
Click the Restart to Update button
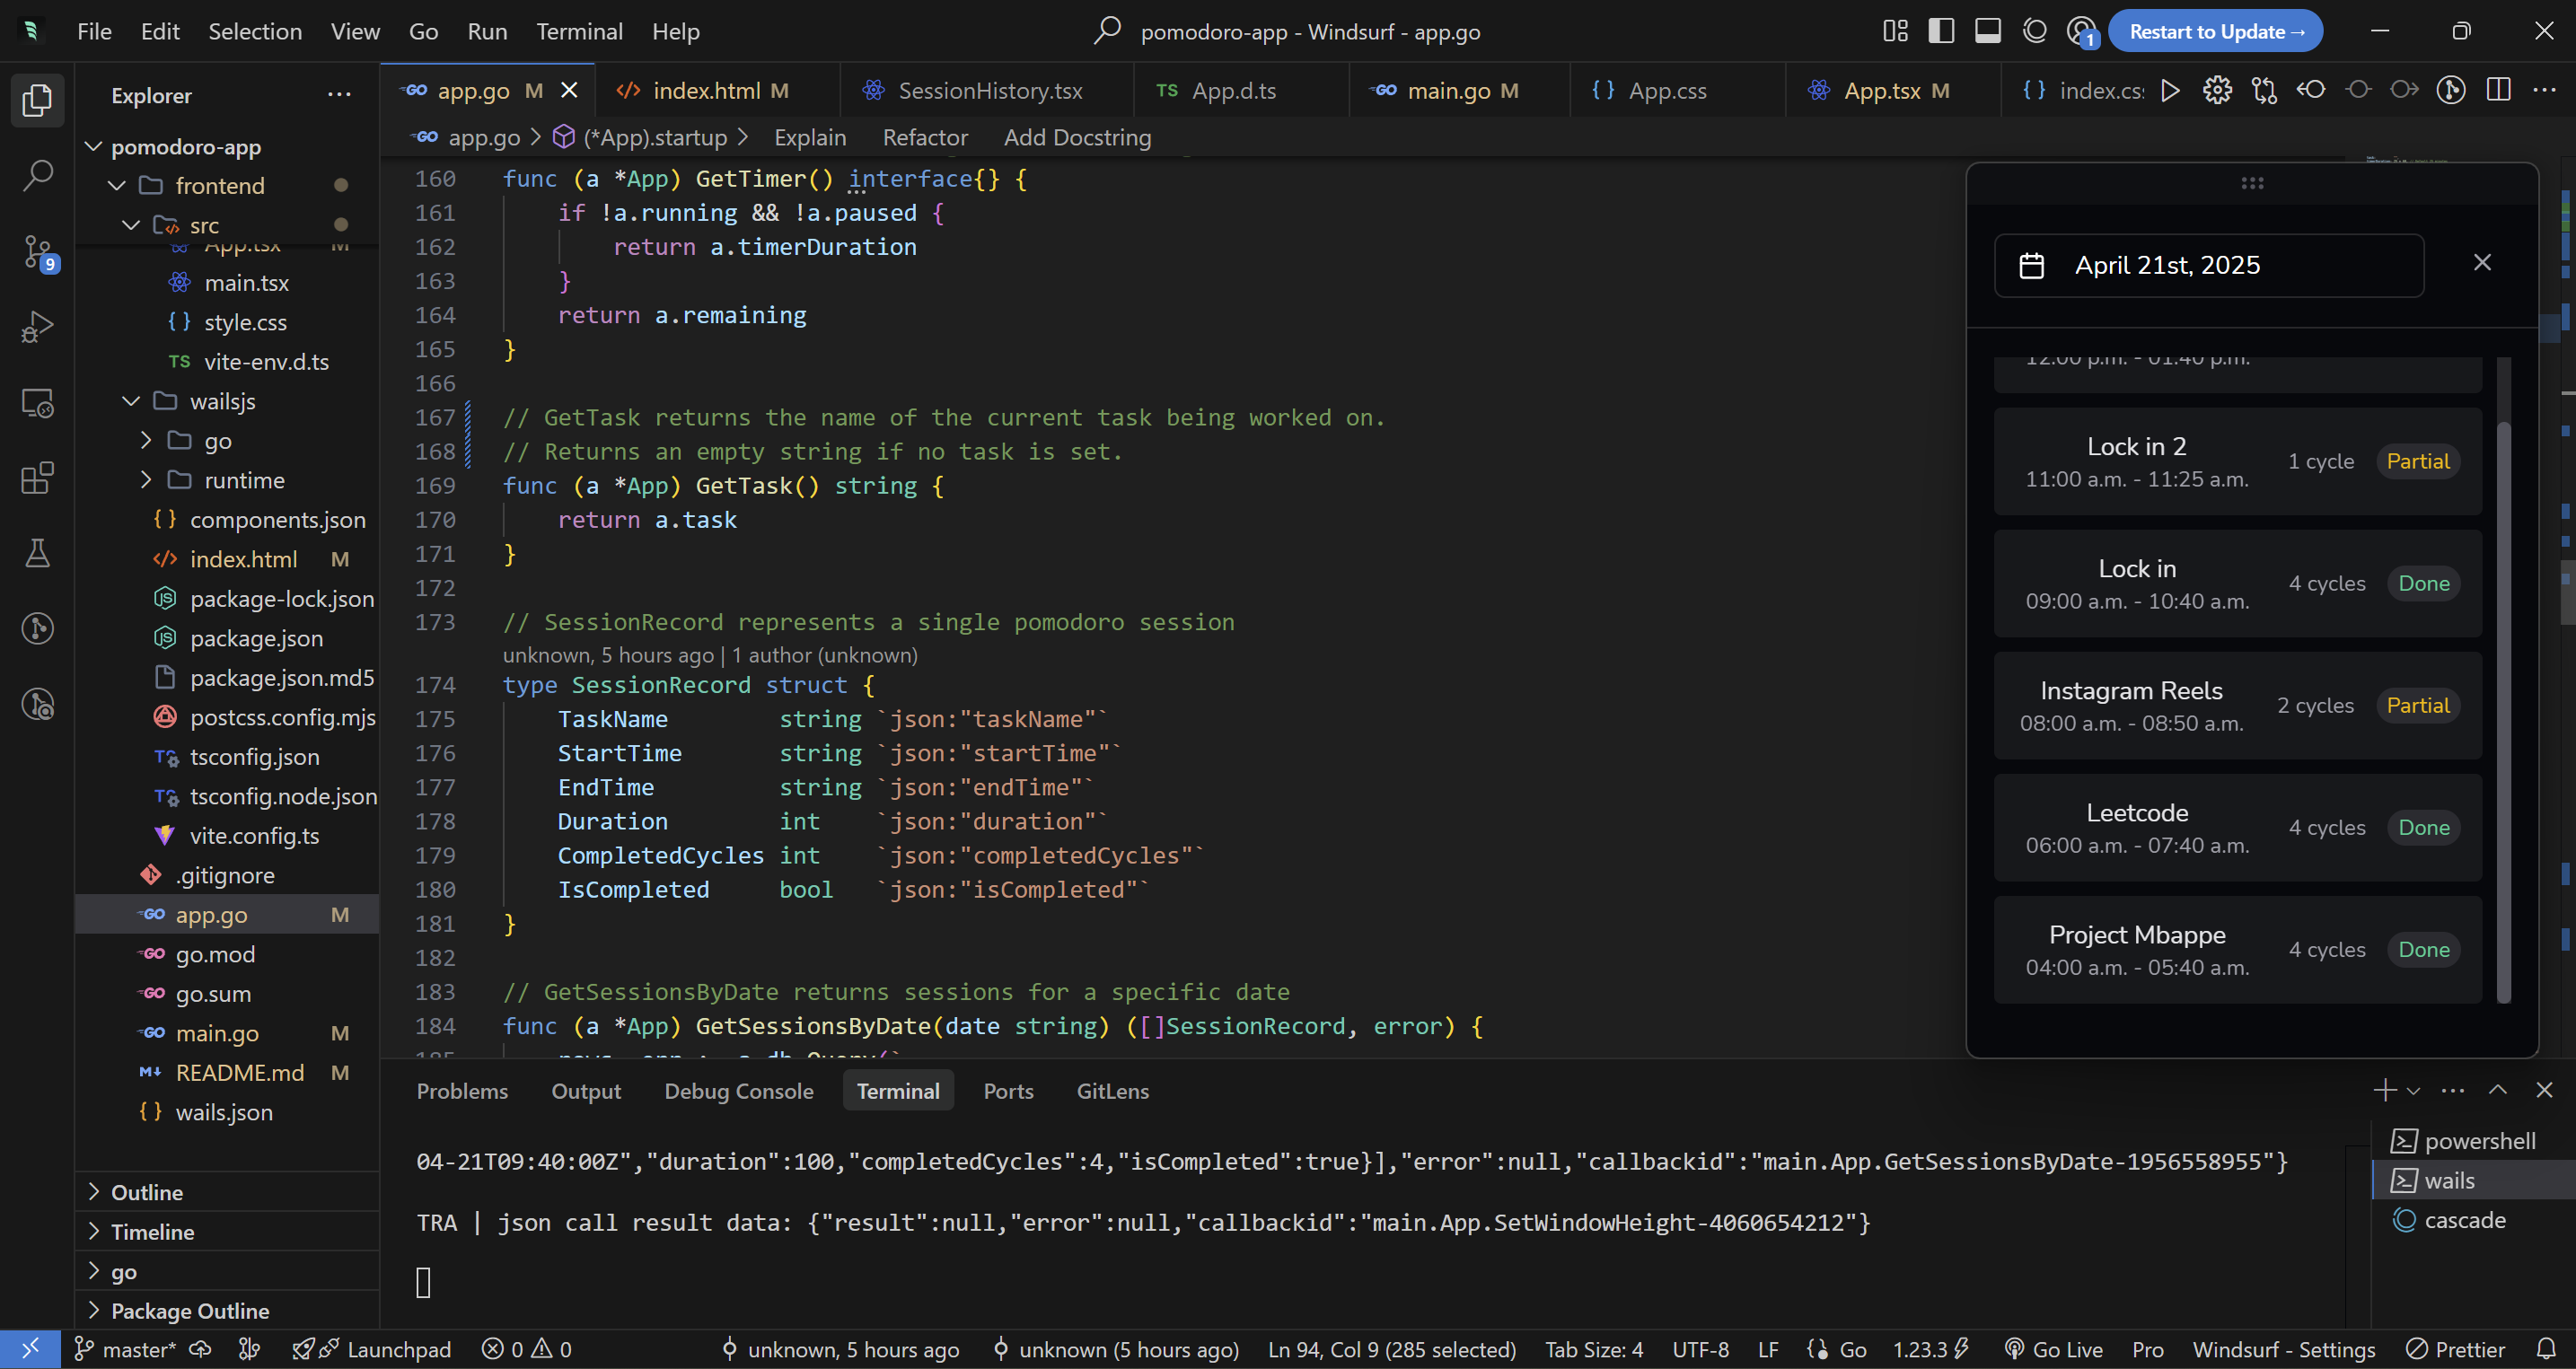pos(2215,31)
